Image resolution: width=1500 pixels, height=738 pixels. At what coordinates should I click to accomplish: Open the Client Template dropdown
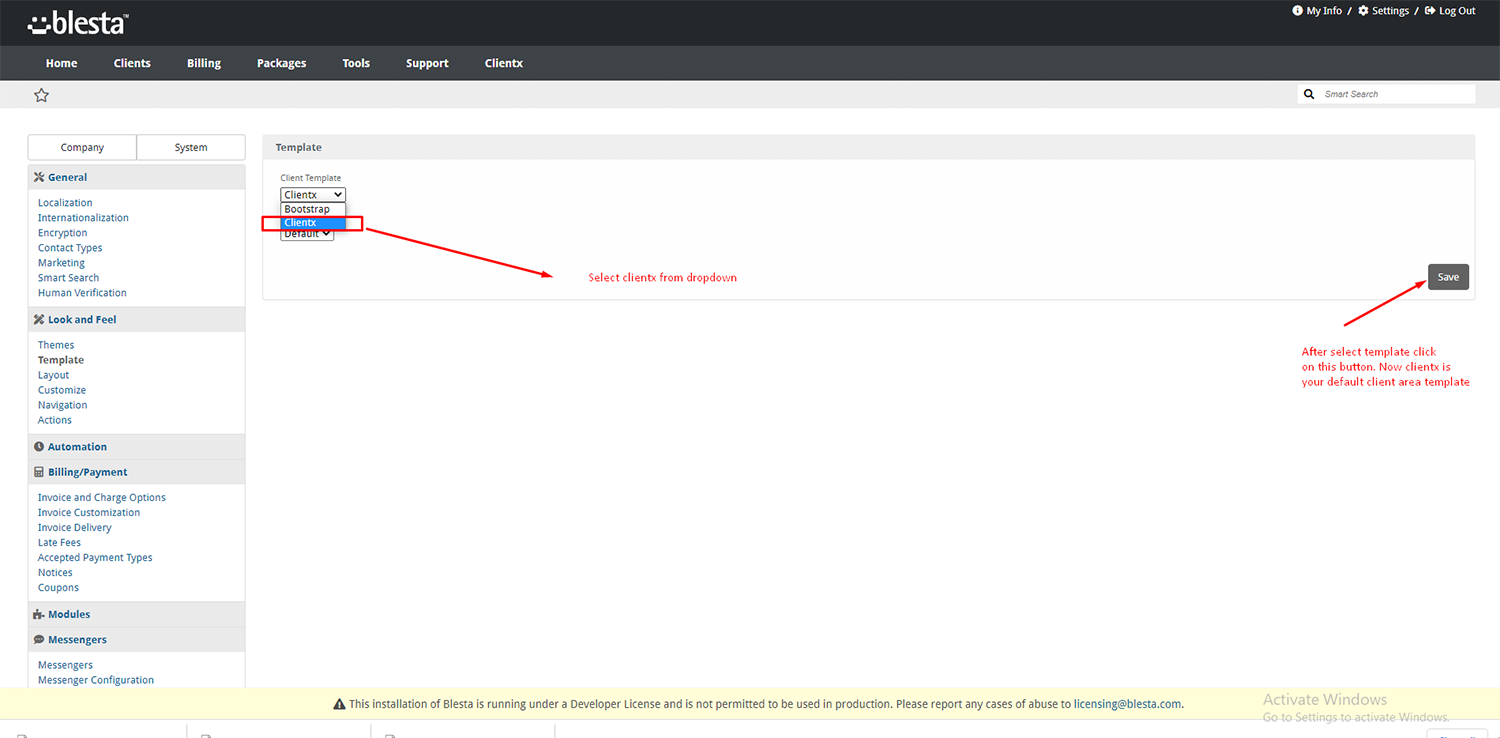(x=313, y=195)
